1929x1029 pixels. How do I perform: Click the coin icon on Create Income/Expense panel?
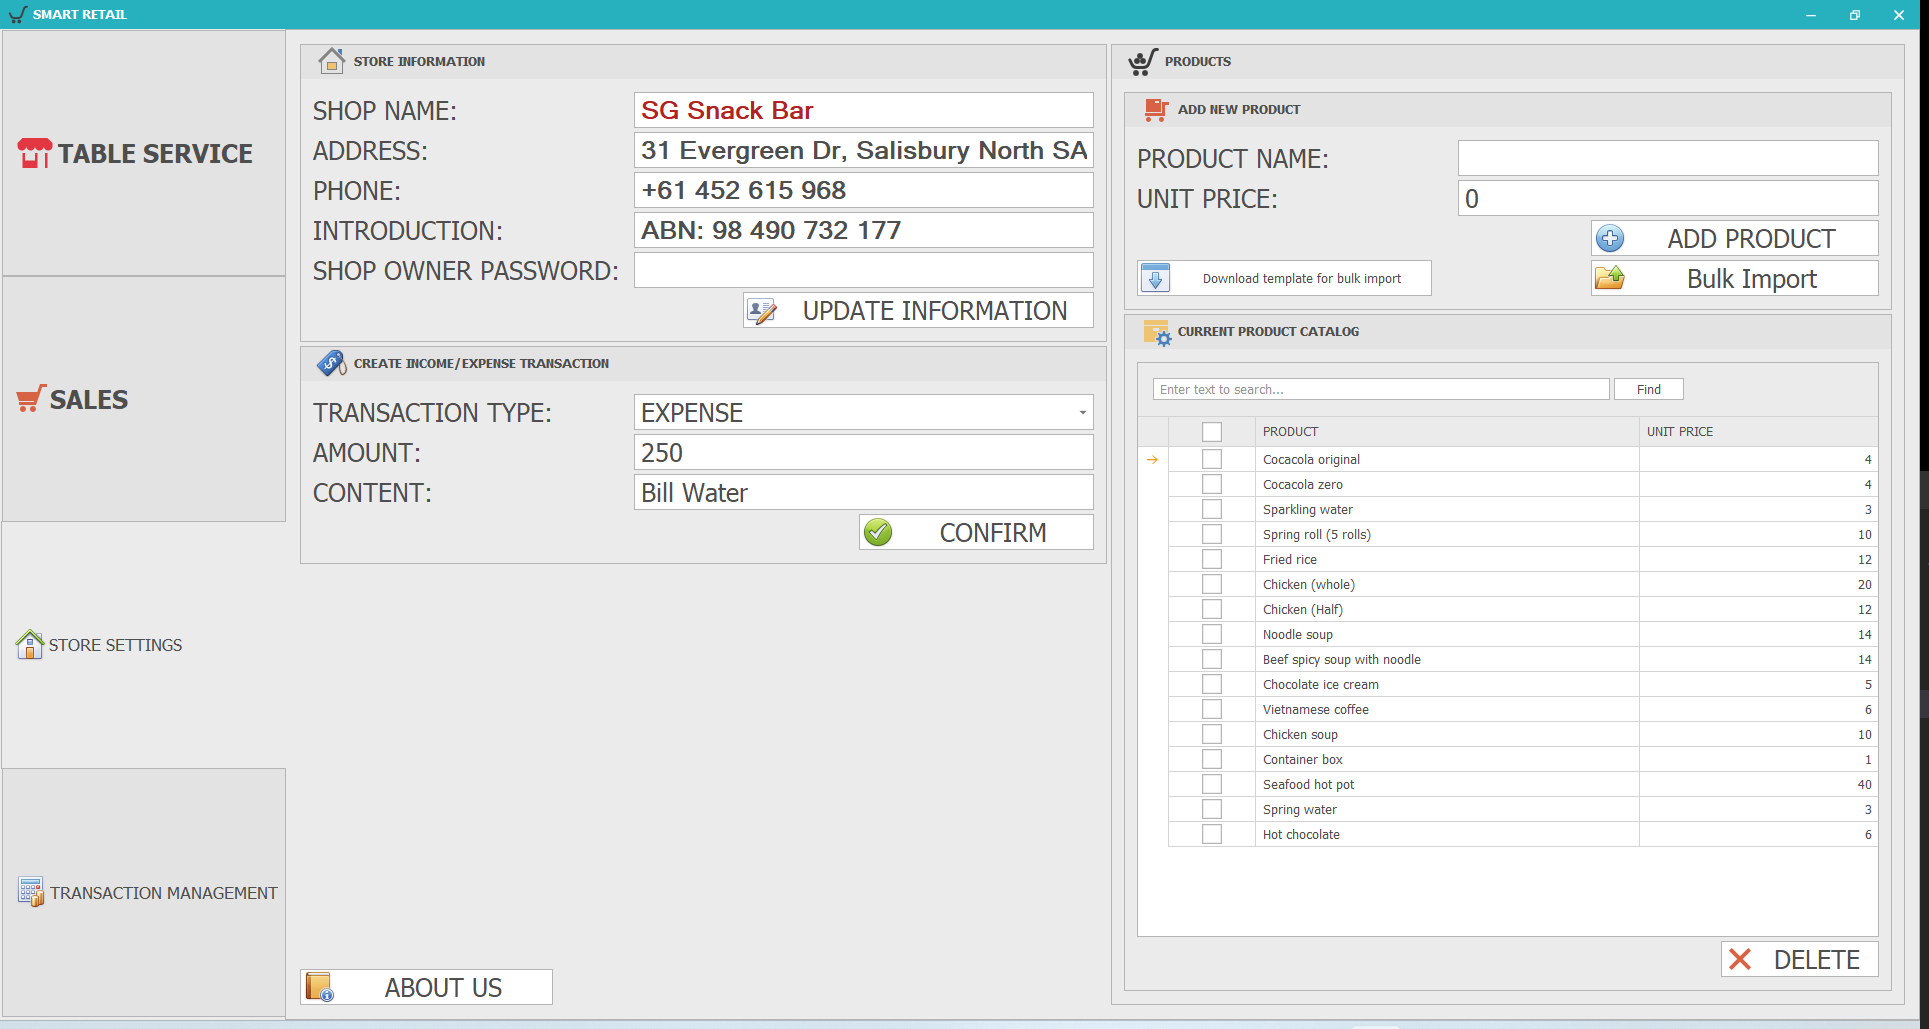(x=331, y=363)
